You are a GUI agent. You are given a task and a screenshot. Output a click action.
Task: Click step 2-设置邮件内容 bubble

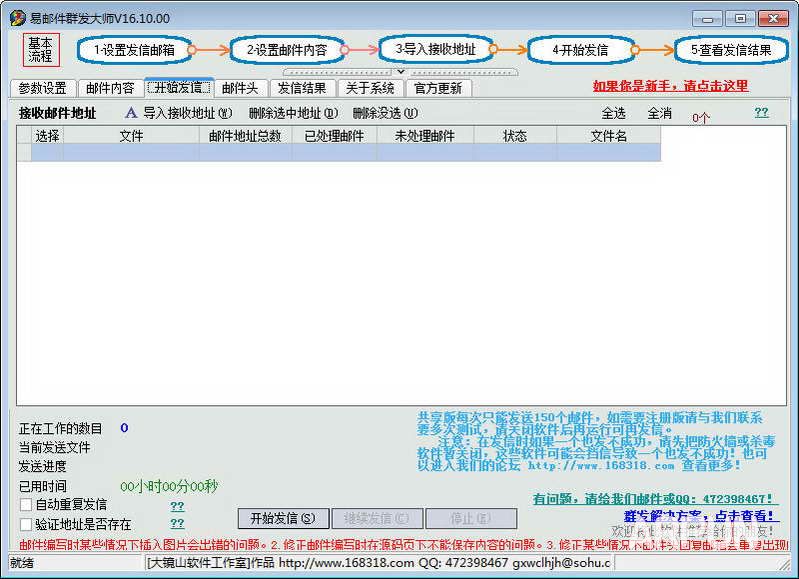tap(287, 50)
